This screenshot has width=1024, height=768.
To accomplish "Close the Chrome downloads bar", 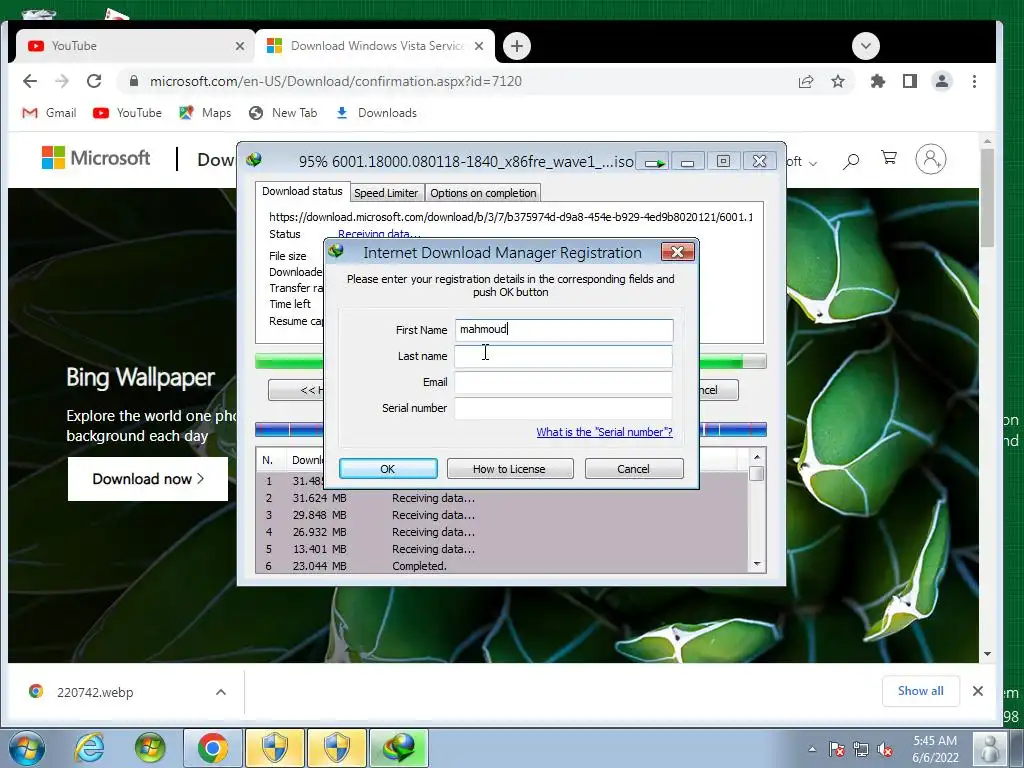I will pyautogui.click(x=978, y=691).
